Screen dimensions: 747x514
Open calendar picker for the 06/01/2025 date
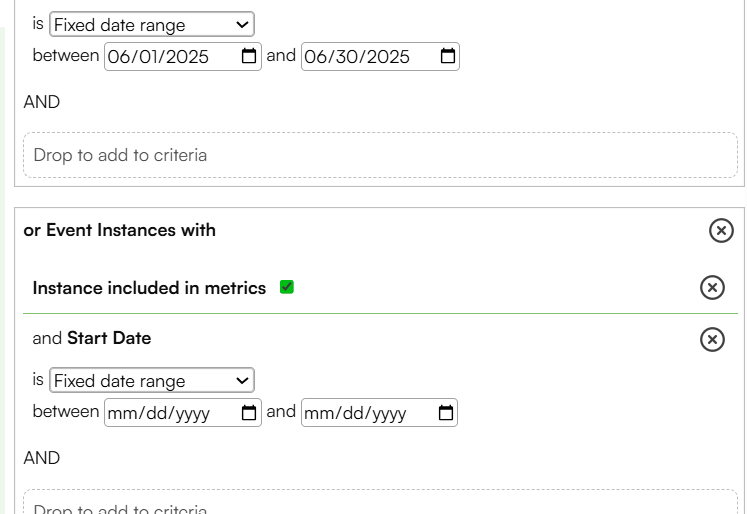pos(249,56)
